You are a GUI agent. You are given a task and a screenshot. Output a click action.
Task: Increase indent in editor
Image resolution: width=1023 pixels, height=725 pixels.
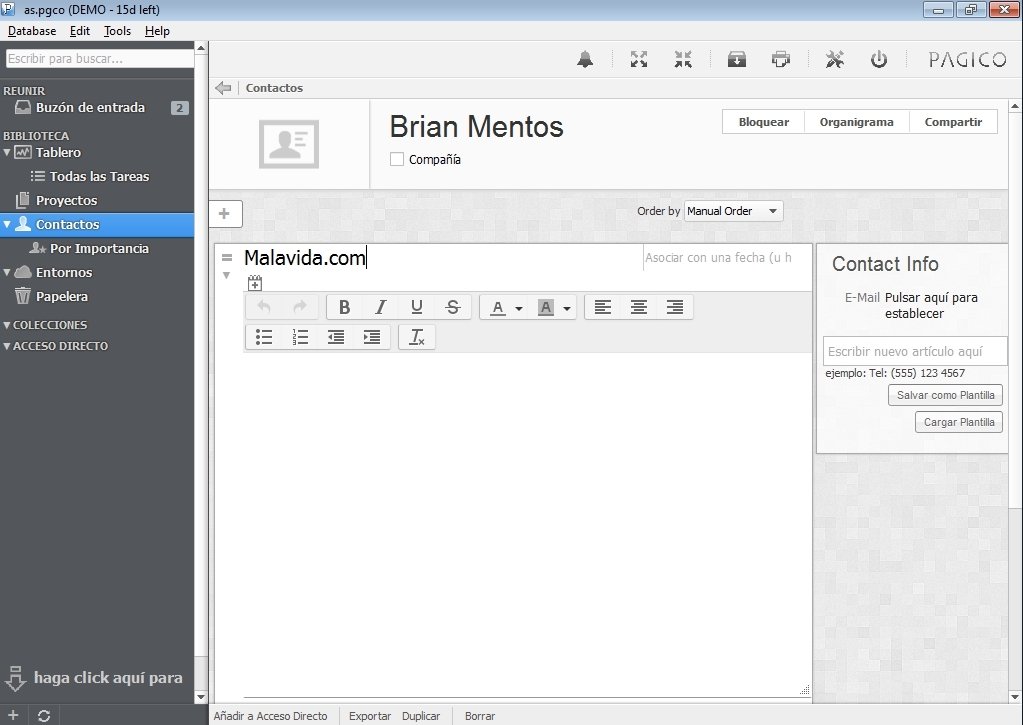[x=372, y=337]
